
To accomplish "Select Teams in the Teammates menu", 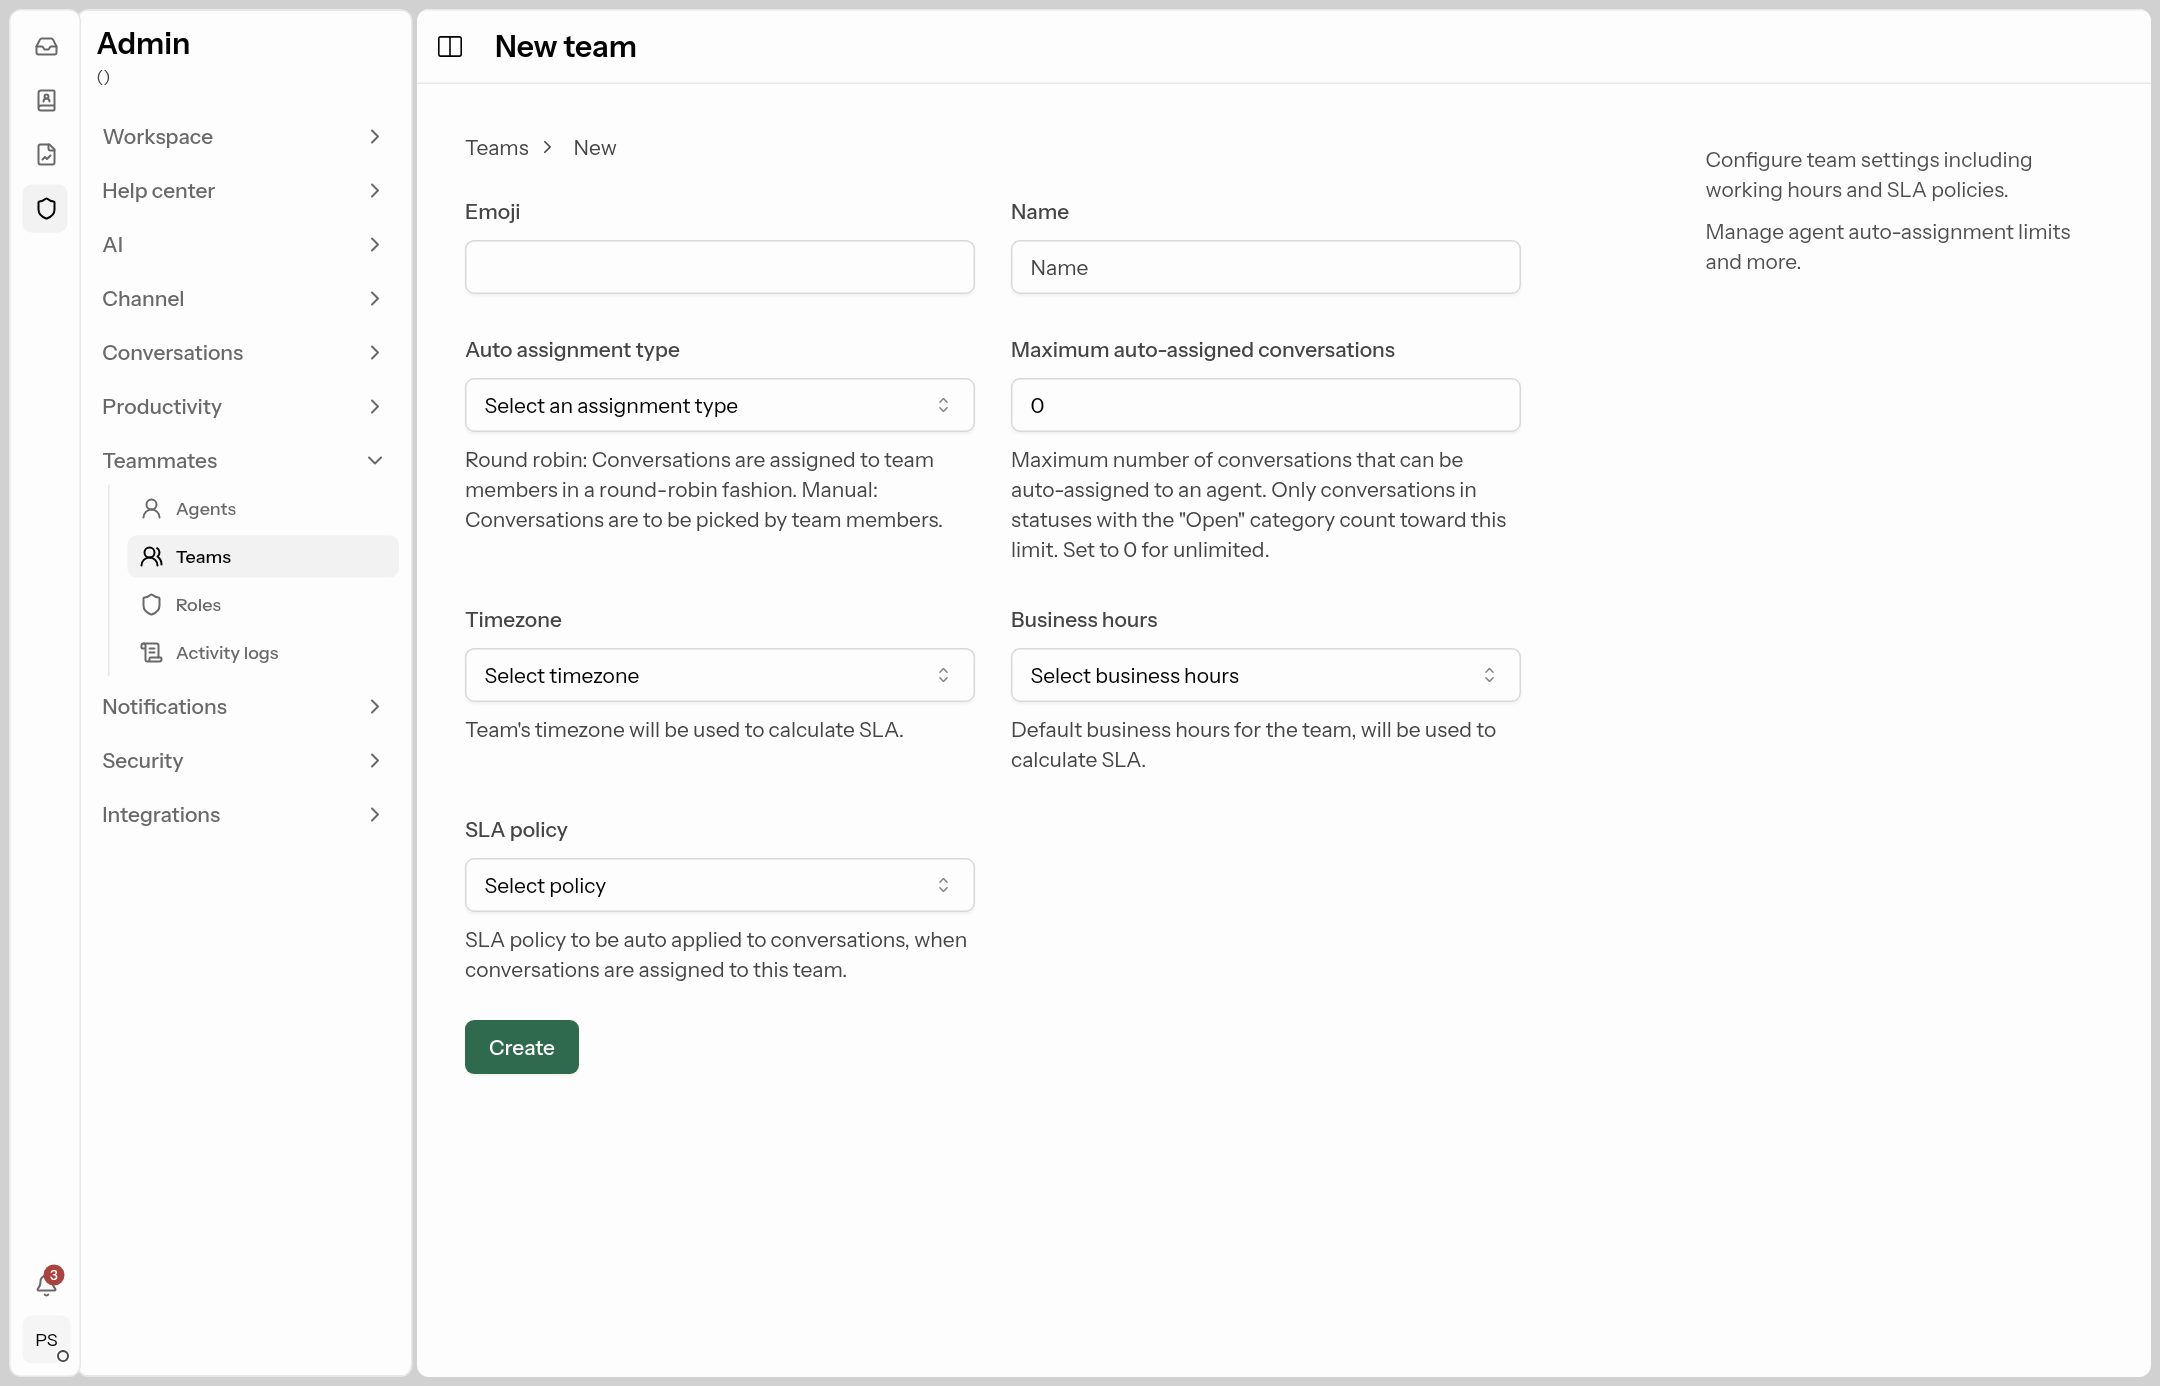I will pyautogui.click(x=263, y=557).
